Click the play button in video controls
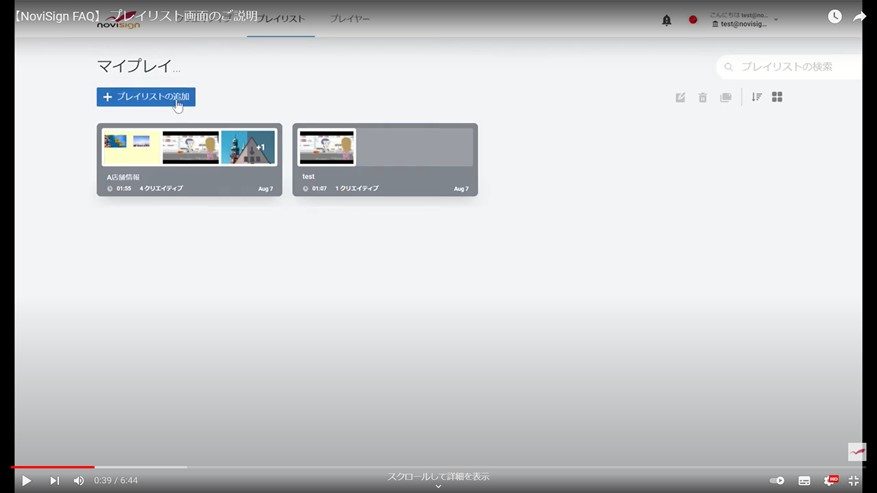Screen dimensions: 877x493 (26, 480)
